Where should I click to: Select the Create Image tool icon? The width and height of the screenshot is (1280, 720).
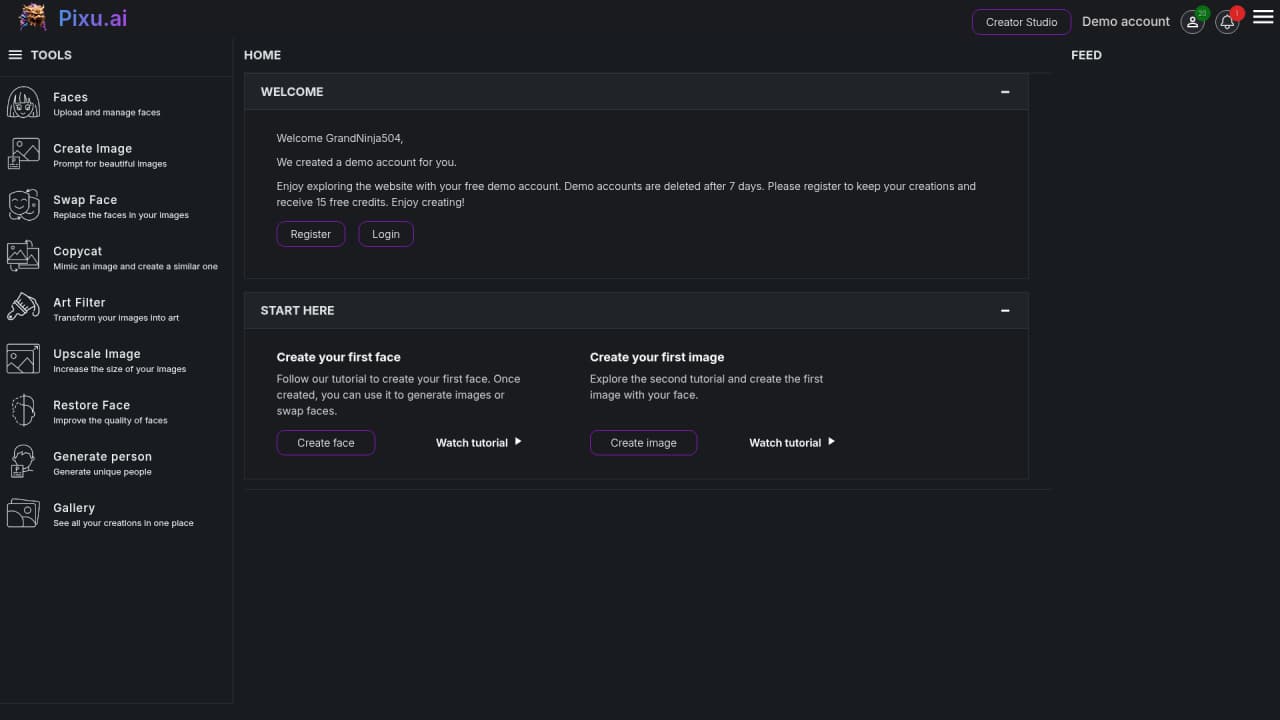click(x=23, y=153)
